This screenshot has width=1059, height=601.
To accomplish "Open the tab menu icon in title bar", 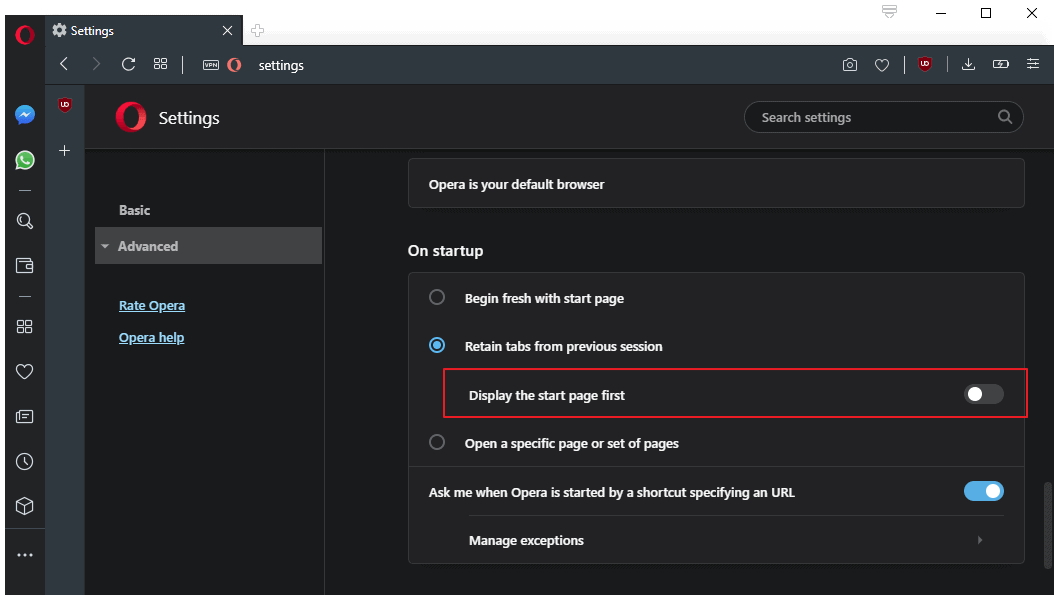I will tap(889, 11).
